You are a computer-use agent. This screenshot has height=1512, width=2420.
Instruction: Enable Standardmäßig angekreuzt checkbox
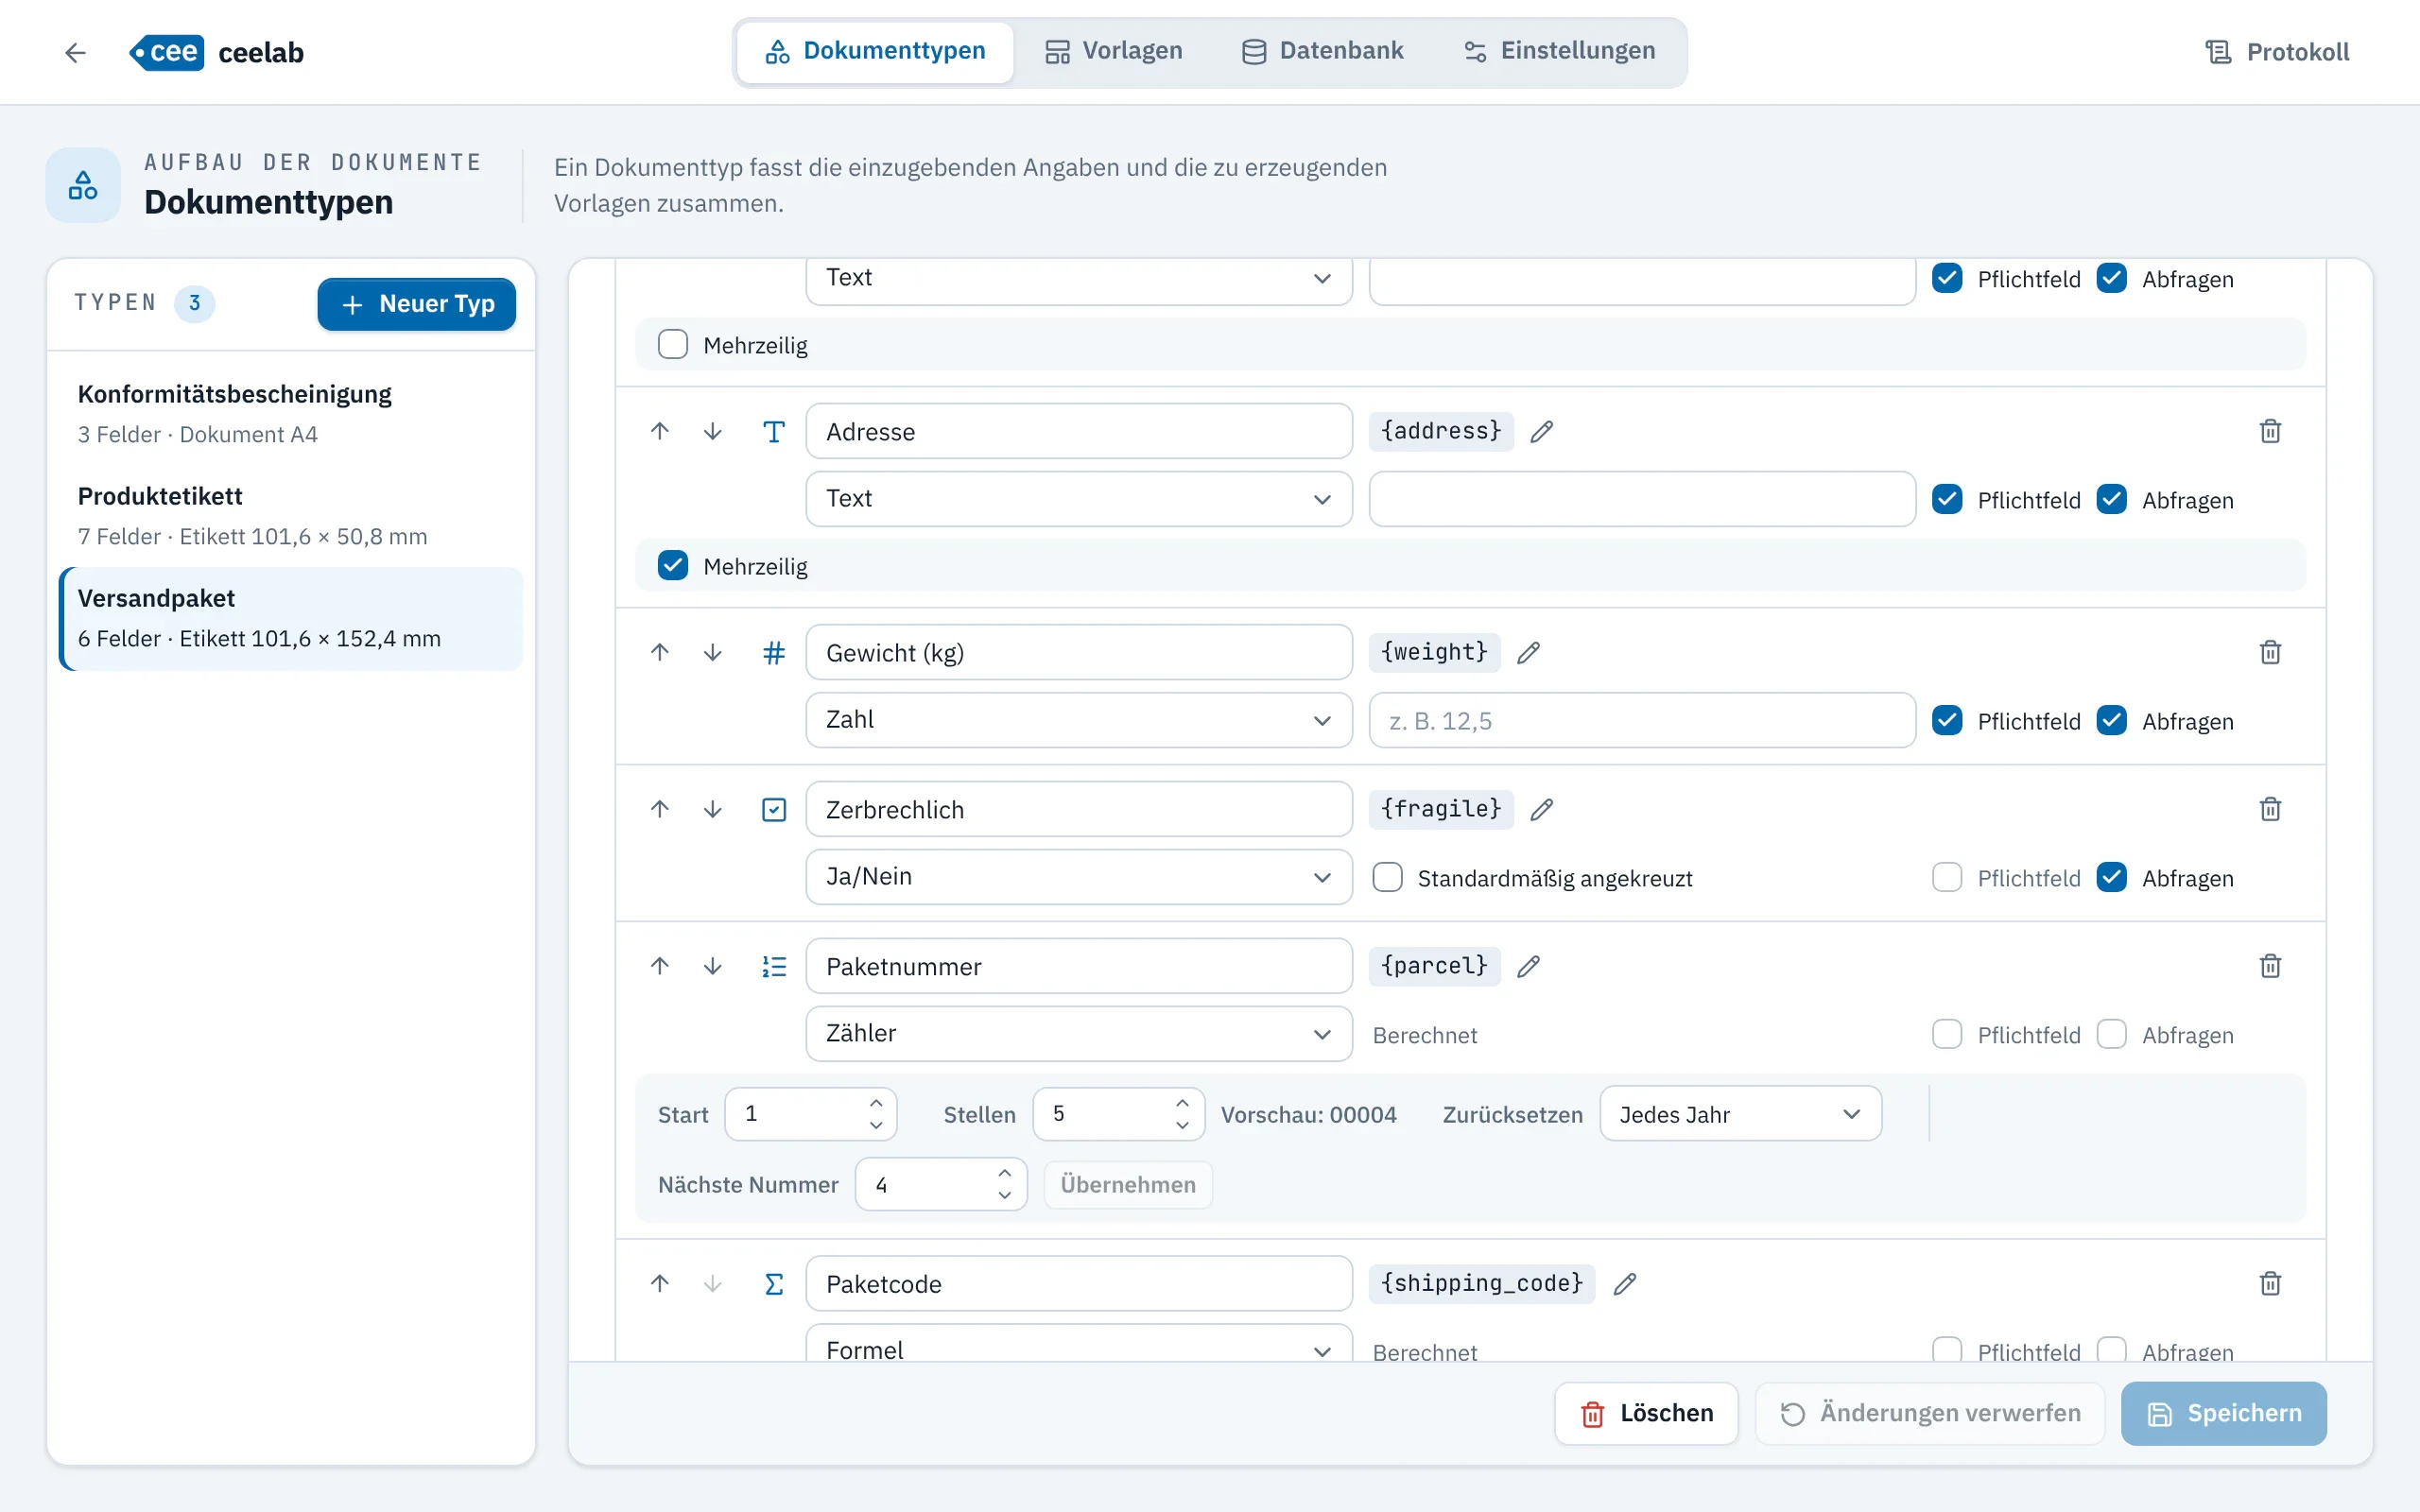point(1387,877)
